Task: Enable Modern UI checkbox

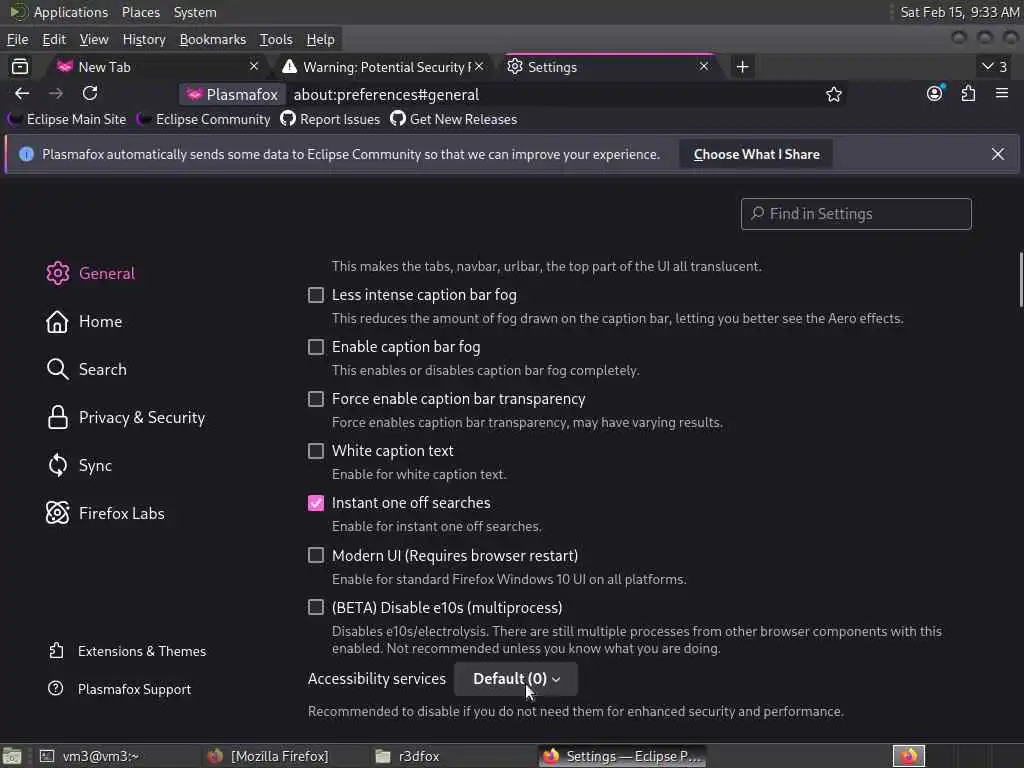Action: point(316,555)
